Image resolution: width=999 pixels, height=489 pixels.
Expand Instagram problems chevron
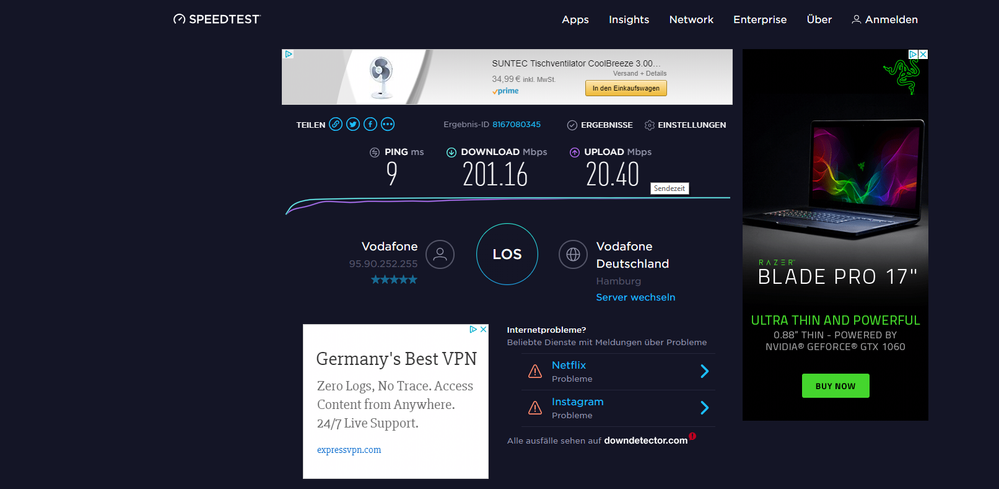704,408
